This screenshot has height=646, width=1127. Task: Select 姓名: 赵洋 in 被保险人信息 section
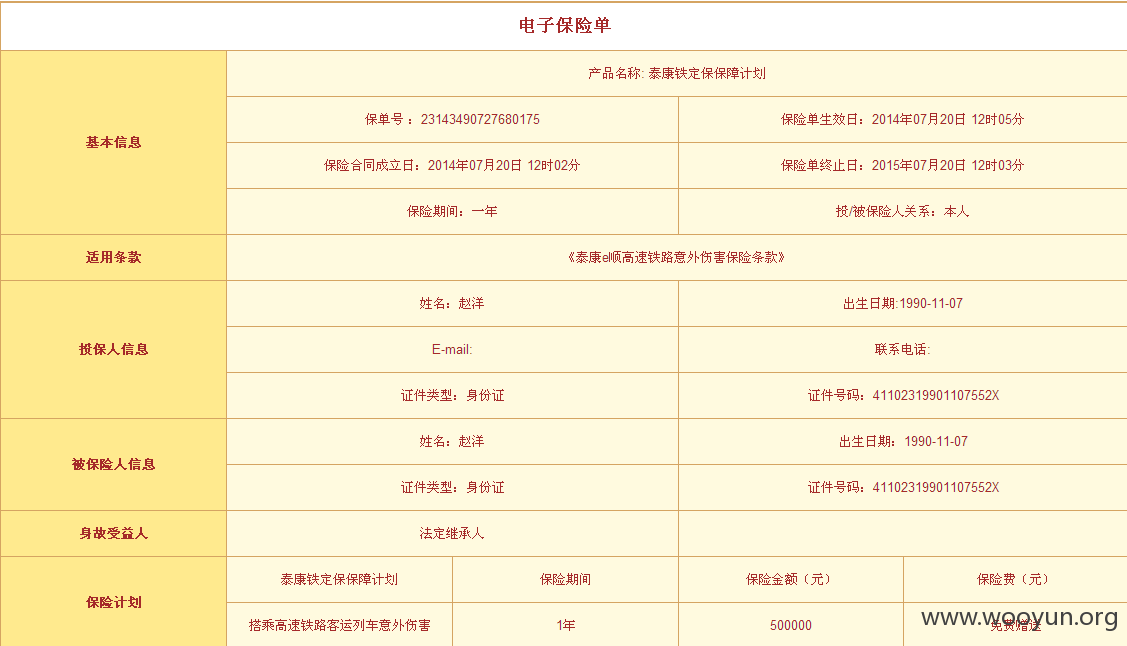tap(452, 441)
